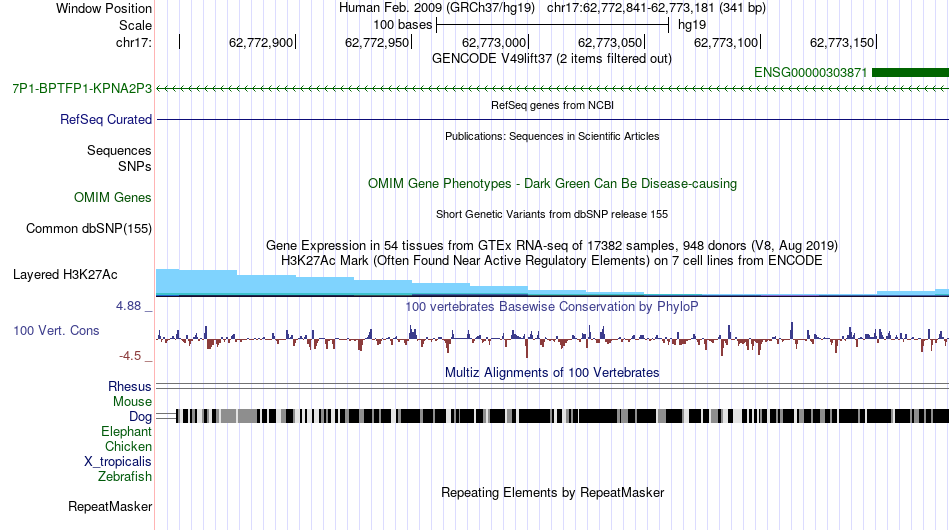
Task: Click the blue H3K27Ac signal area
Action: click(x=552, y=283)
